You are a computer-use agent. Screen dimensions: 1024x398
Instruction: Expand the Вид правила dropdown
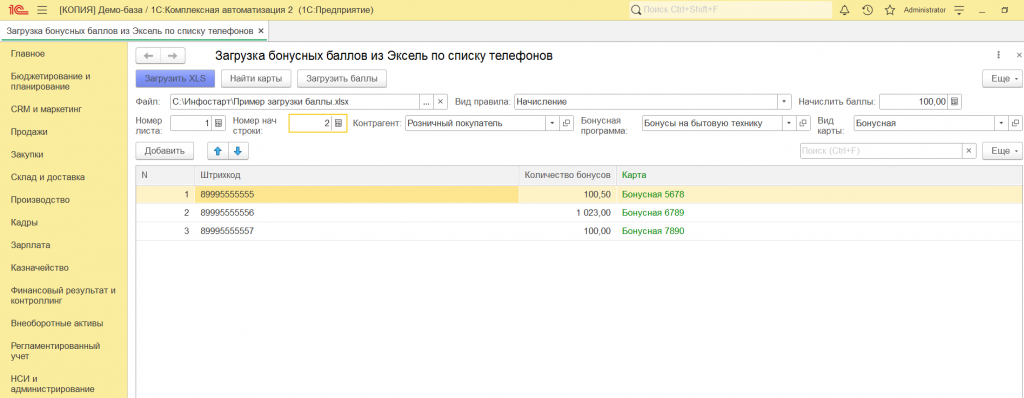pos(784,102)
